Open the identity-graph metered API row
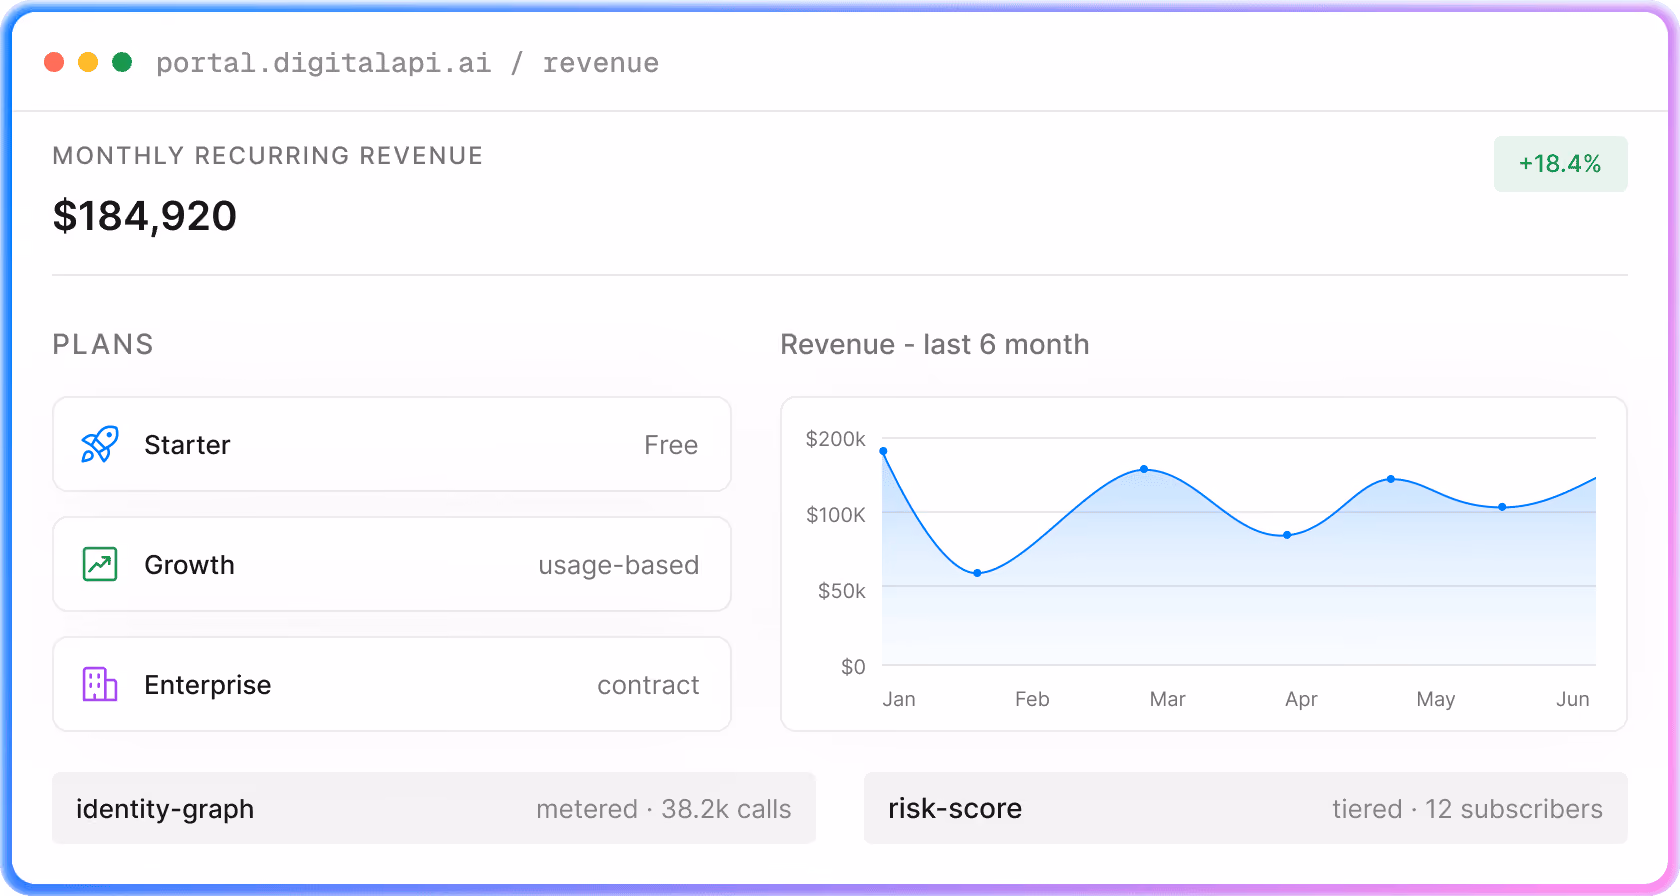 434,808
